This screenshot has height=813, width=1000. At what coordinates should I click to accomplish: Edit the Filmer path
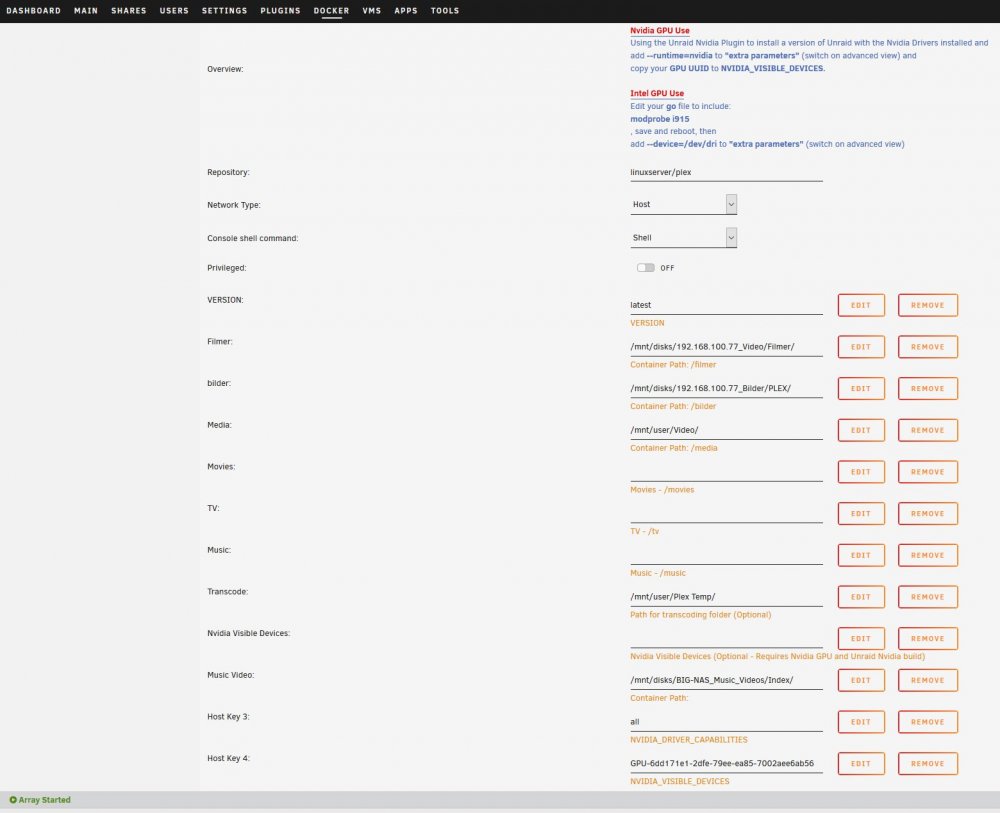coord(861,347)
